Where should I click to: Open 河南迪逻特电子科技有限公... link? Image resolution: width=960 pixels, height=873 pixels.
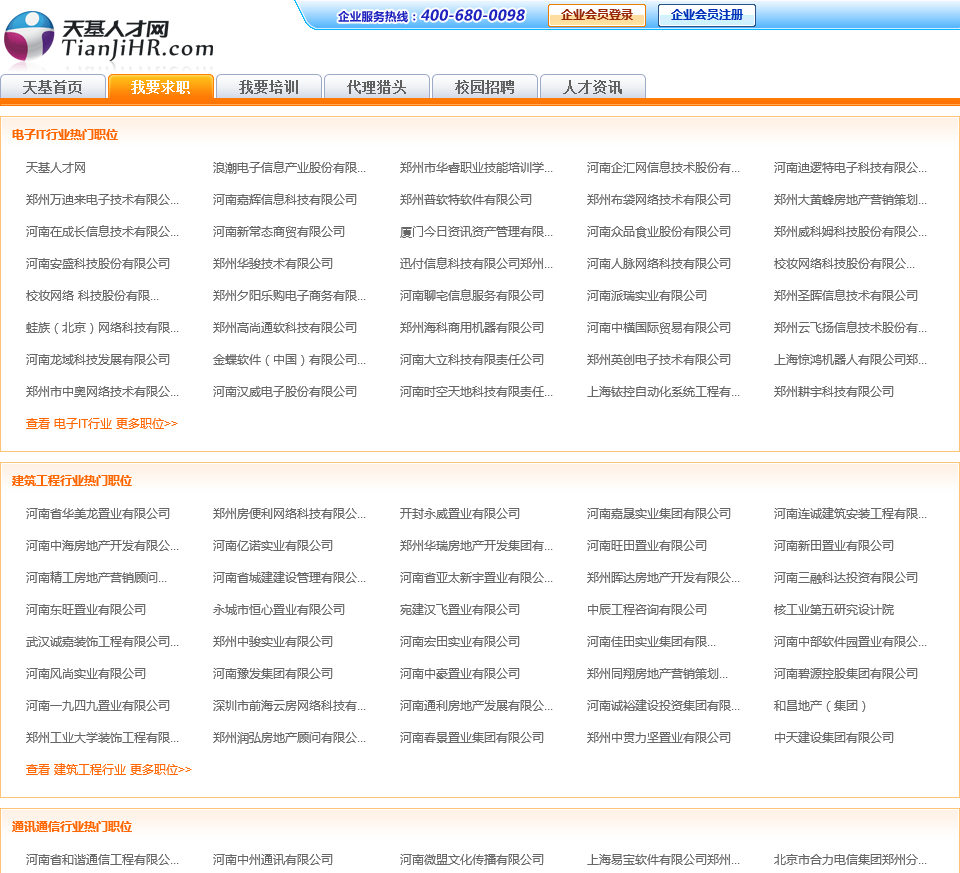(850, 168)
